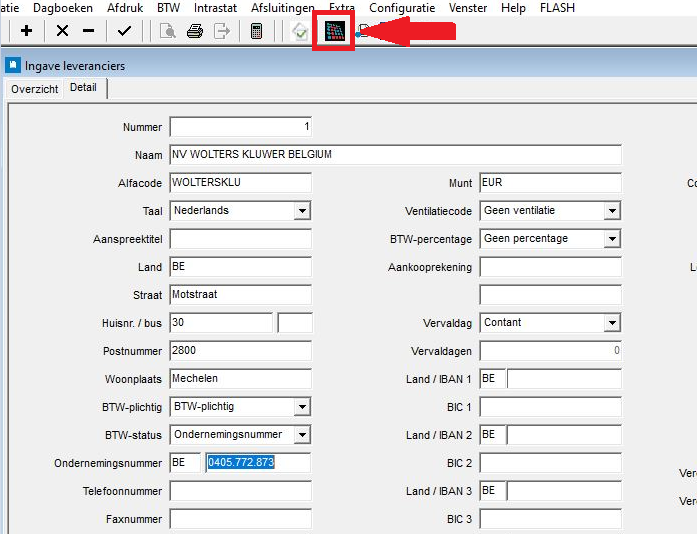The height and width of the screenshot is (534, 697).
Task: Open the Intrastat menu
Action: click(x=216, y=7)
